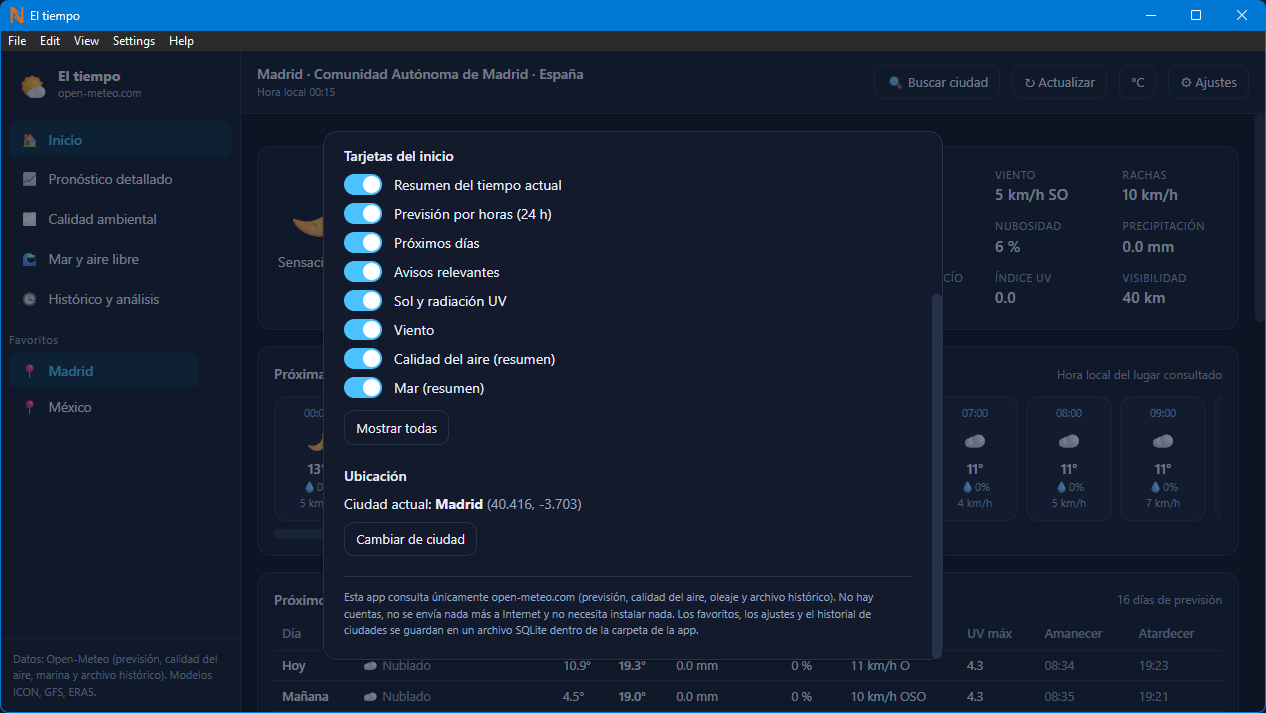The width and height of the screenshot is (1266, 713).
Task: Click the Histórico y análisis clock icon
Action: point(30,299)
